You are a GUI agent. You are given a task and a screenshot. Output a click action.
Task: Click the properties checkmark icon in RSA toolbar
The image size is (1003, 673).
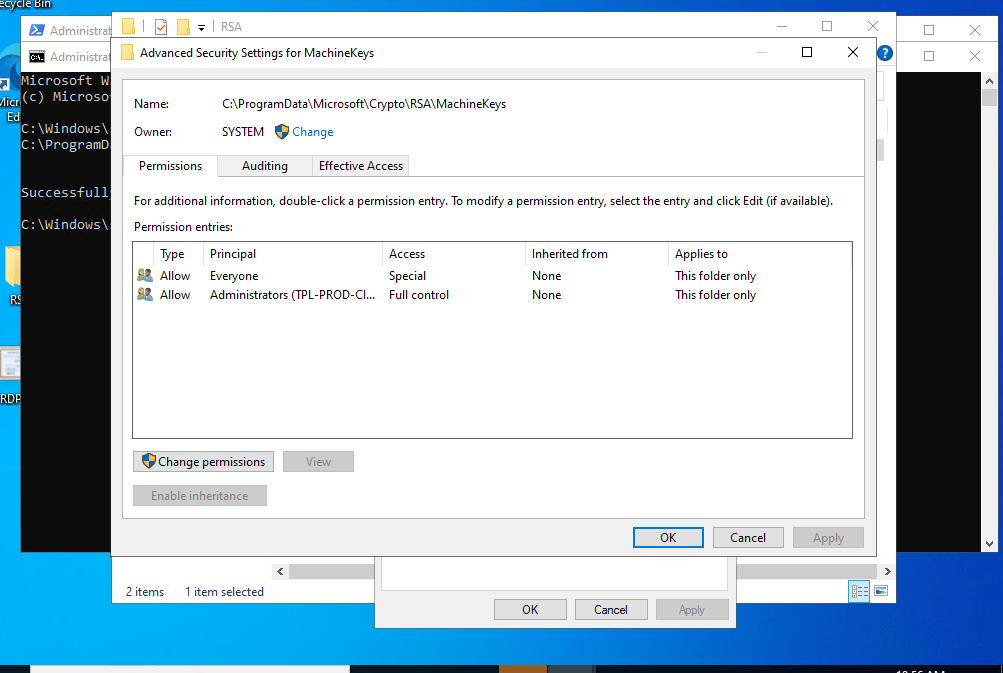pos(161,27)
